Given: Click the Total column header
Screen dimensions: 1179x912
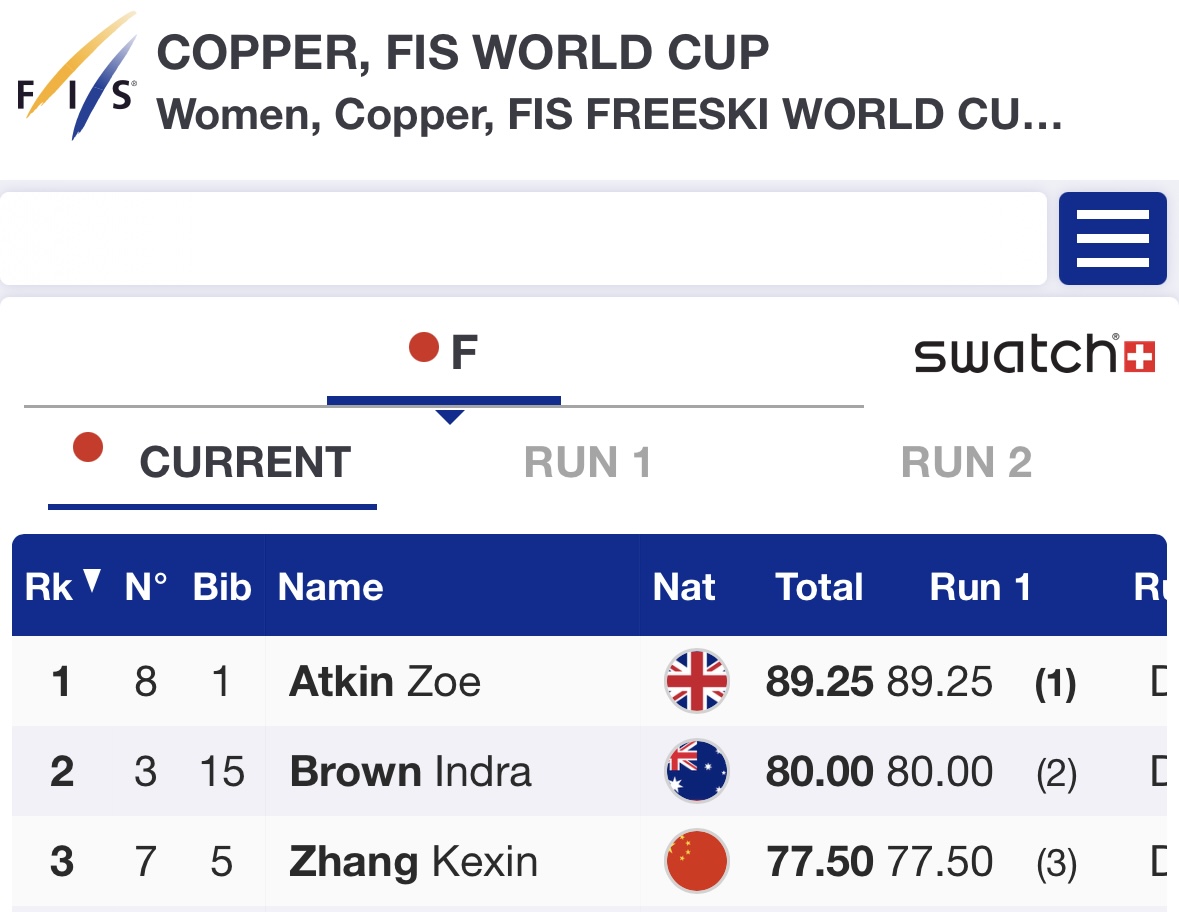Looking at the screenshot, I should (819, 587).
